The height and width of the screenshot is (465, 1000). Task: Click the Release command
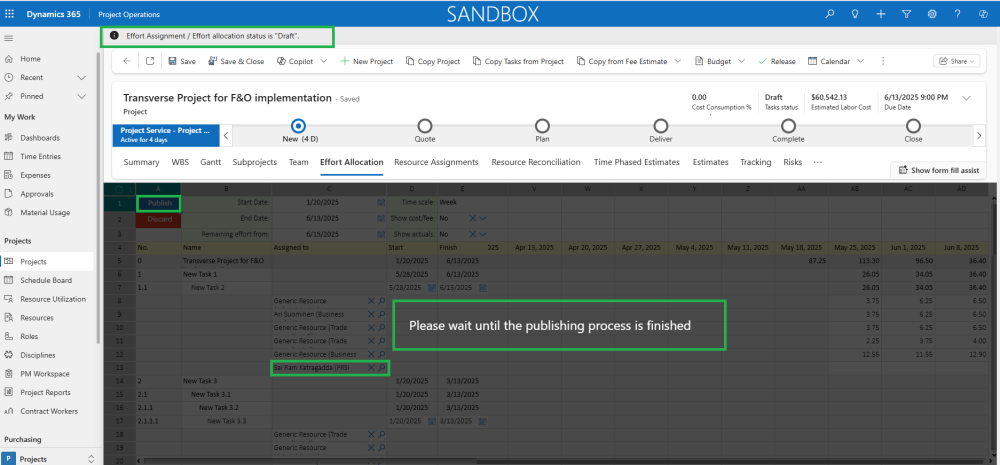(x=777, y=61)
